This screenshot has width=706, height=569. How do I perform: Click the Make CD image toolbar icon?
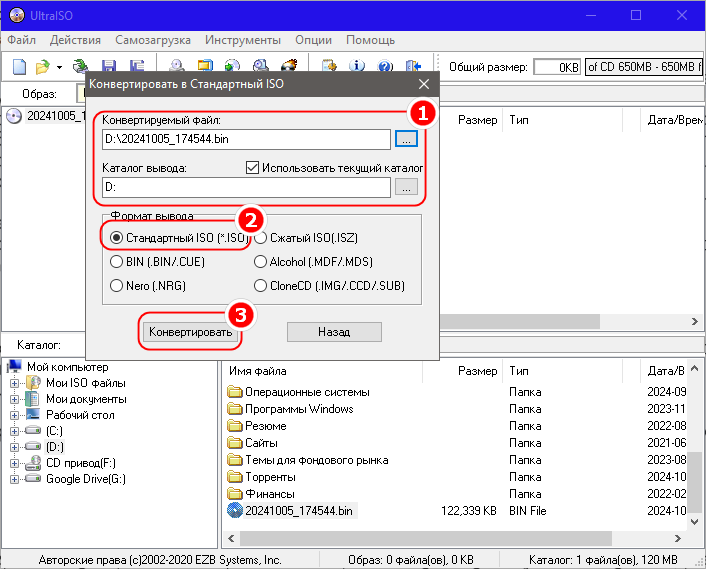coord(177,66)
